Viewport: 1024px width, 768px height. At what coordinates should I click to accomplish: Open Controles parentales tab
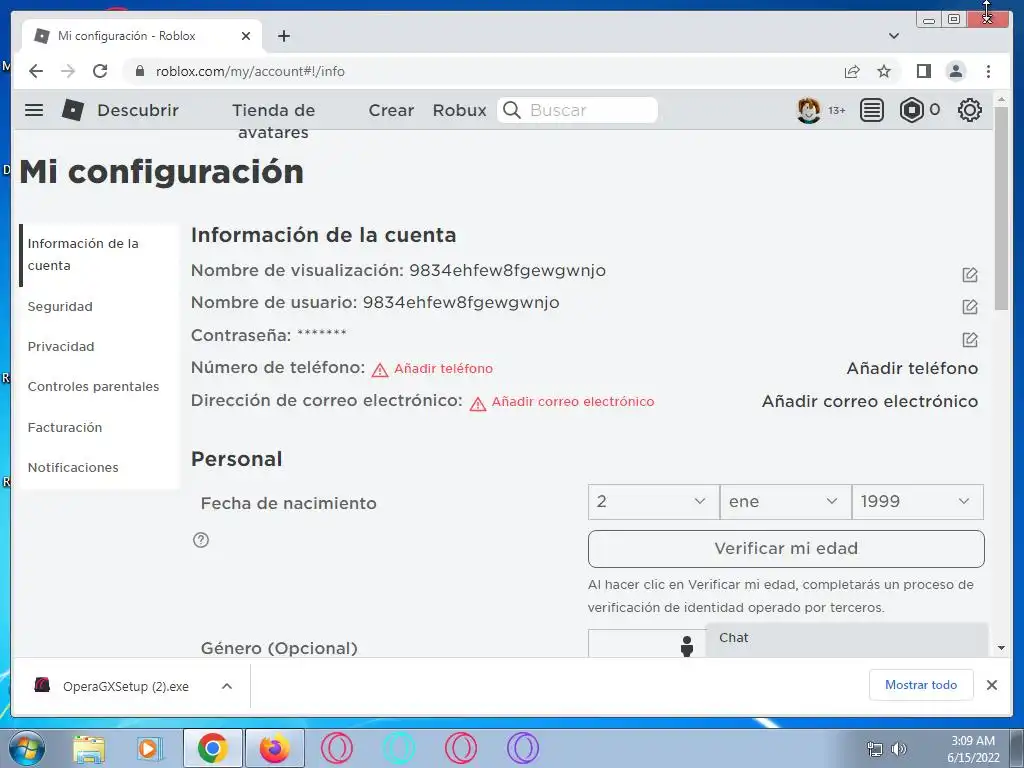(x=93, y=387)
